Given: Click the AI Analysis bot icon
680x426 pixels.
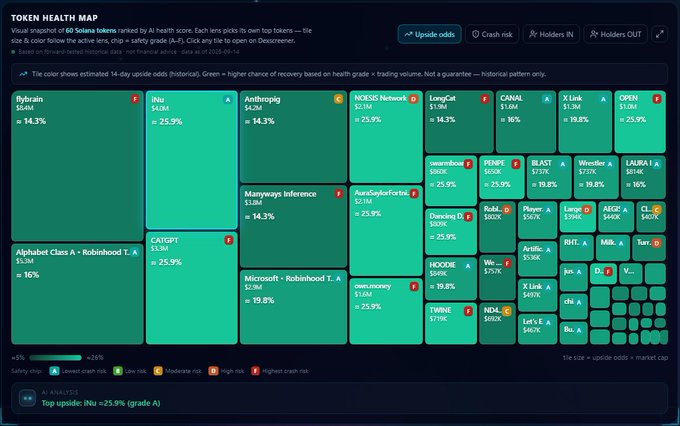Looking at the screenshot, I should 27,398.
